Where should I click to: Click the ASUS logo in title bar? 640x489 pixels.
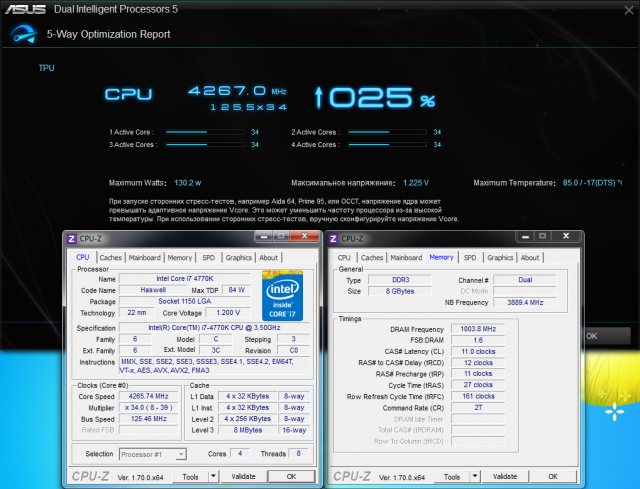click(x=26, y=9)
